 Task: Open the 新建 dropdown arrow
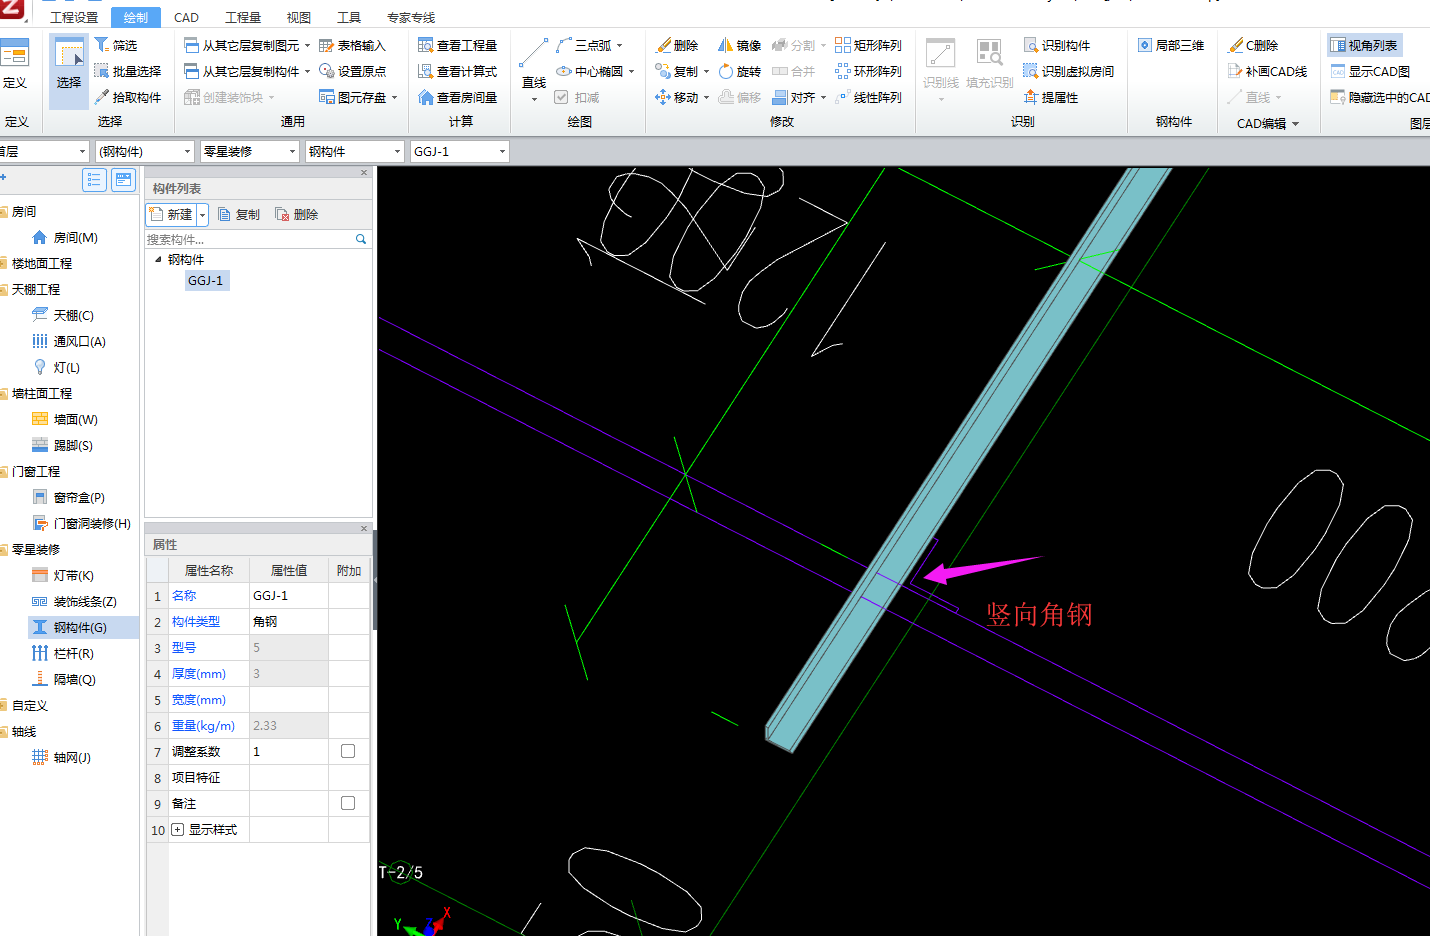tap(202, 215)
